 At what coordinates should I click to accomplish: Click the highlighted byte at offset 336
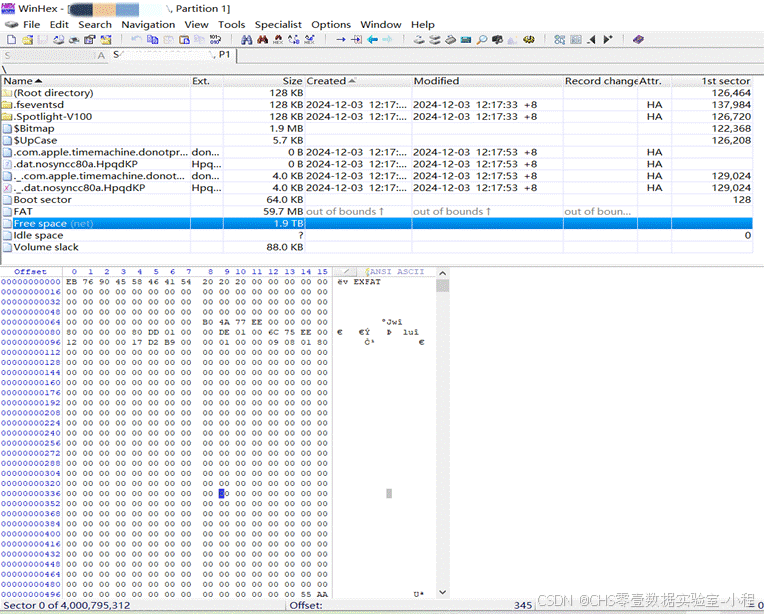pyautogui.click(x=224, y=494)
